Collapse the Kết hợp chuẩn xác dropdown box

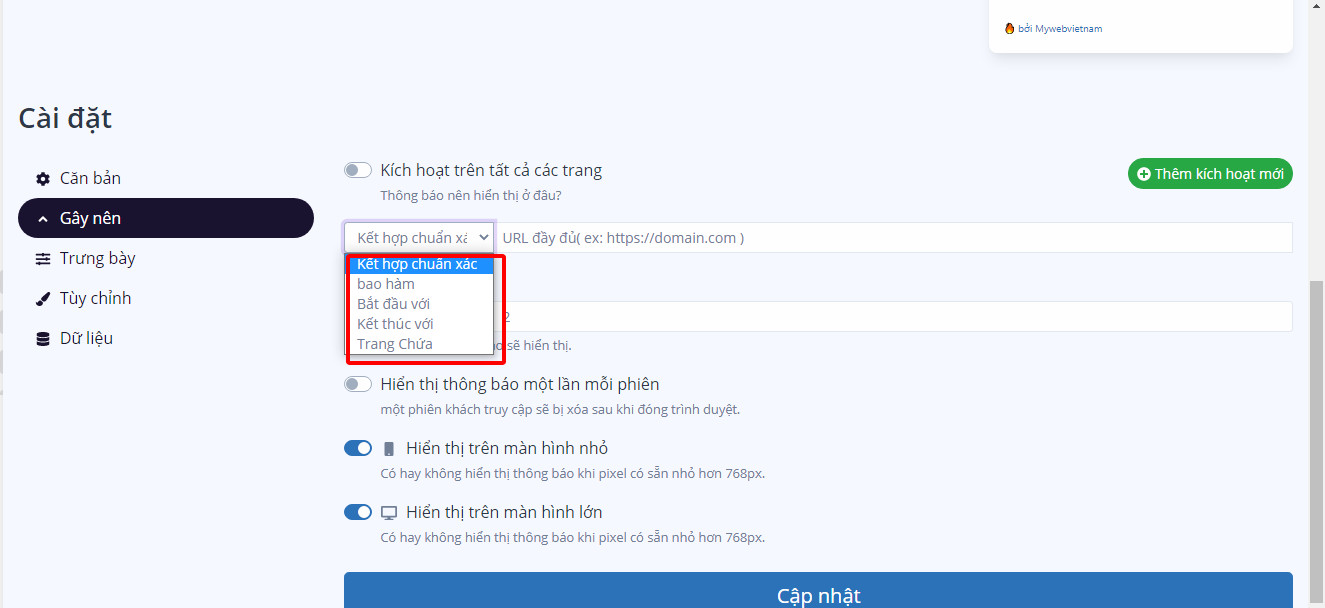tap(419, 238)
